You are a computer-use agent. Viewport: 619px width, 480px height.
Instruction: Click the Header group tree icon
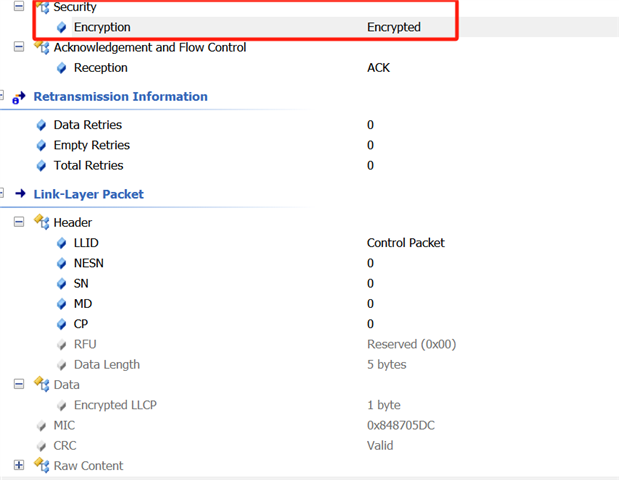click(x=41, y=221)
